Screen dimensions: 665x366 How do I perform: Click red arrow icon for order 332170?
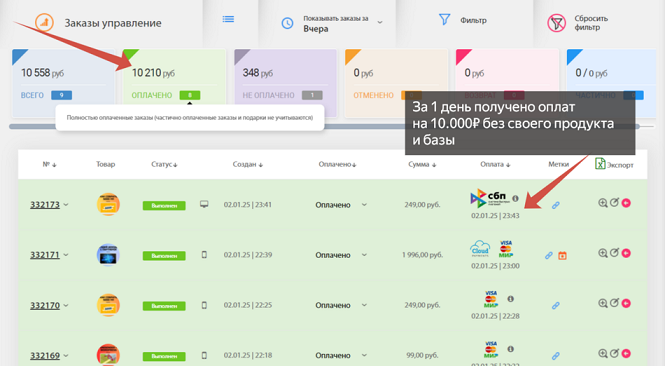point(626,303)
